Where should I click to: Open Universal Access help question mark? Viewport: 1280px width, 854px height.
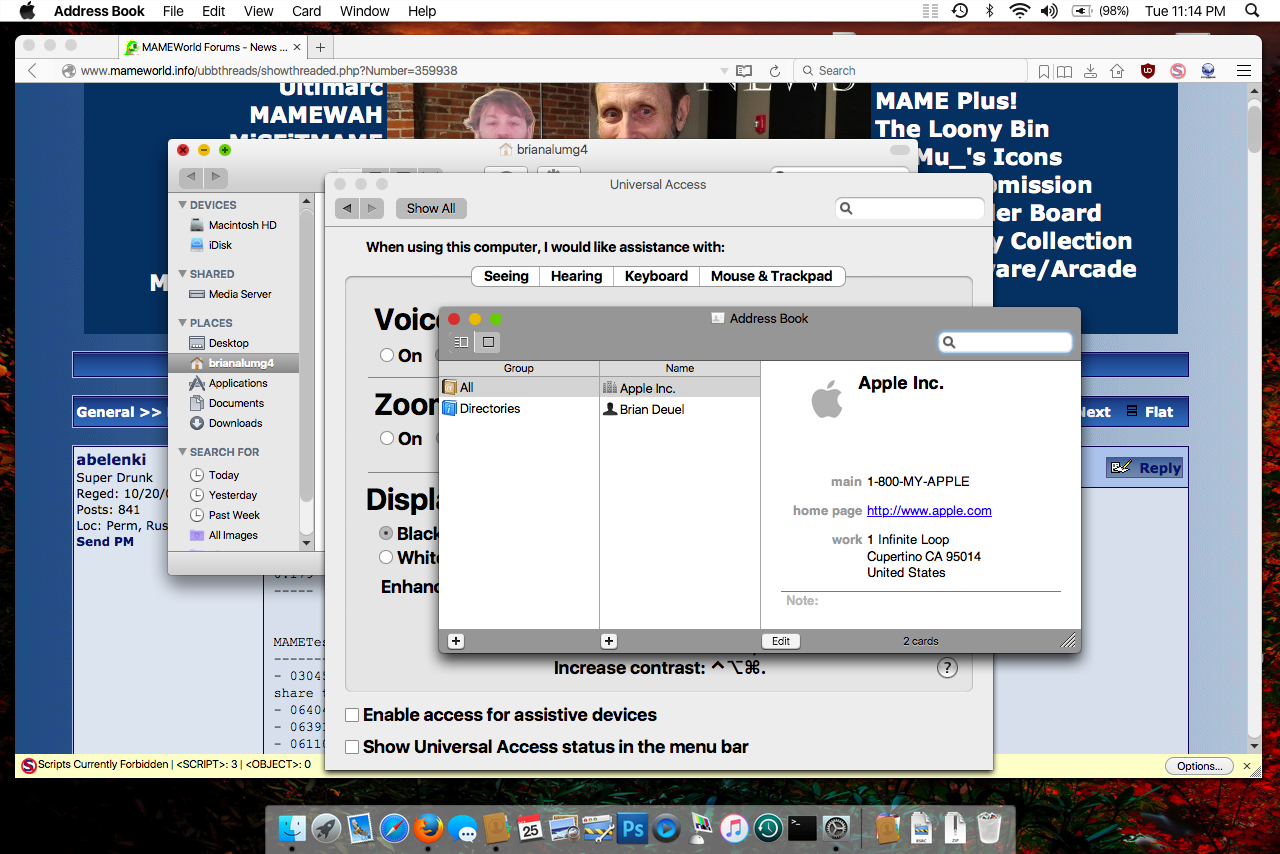pyautogui.click(x=947, y=668)
